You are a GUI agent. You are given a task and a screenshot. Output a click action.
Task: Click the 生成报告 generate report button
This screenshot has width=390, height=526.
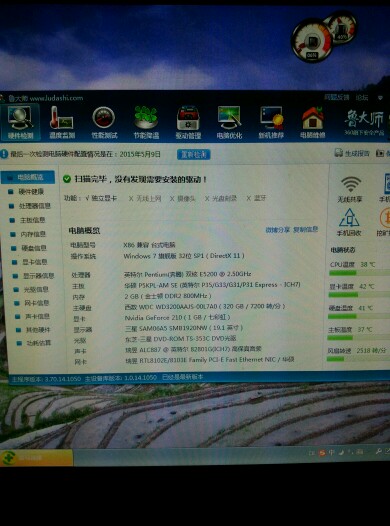352,153
